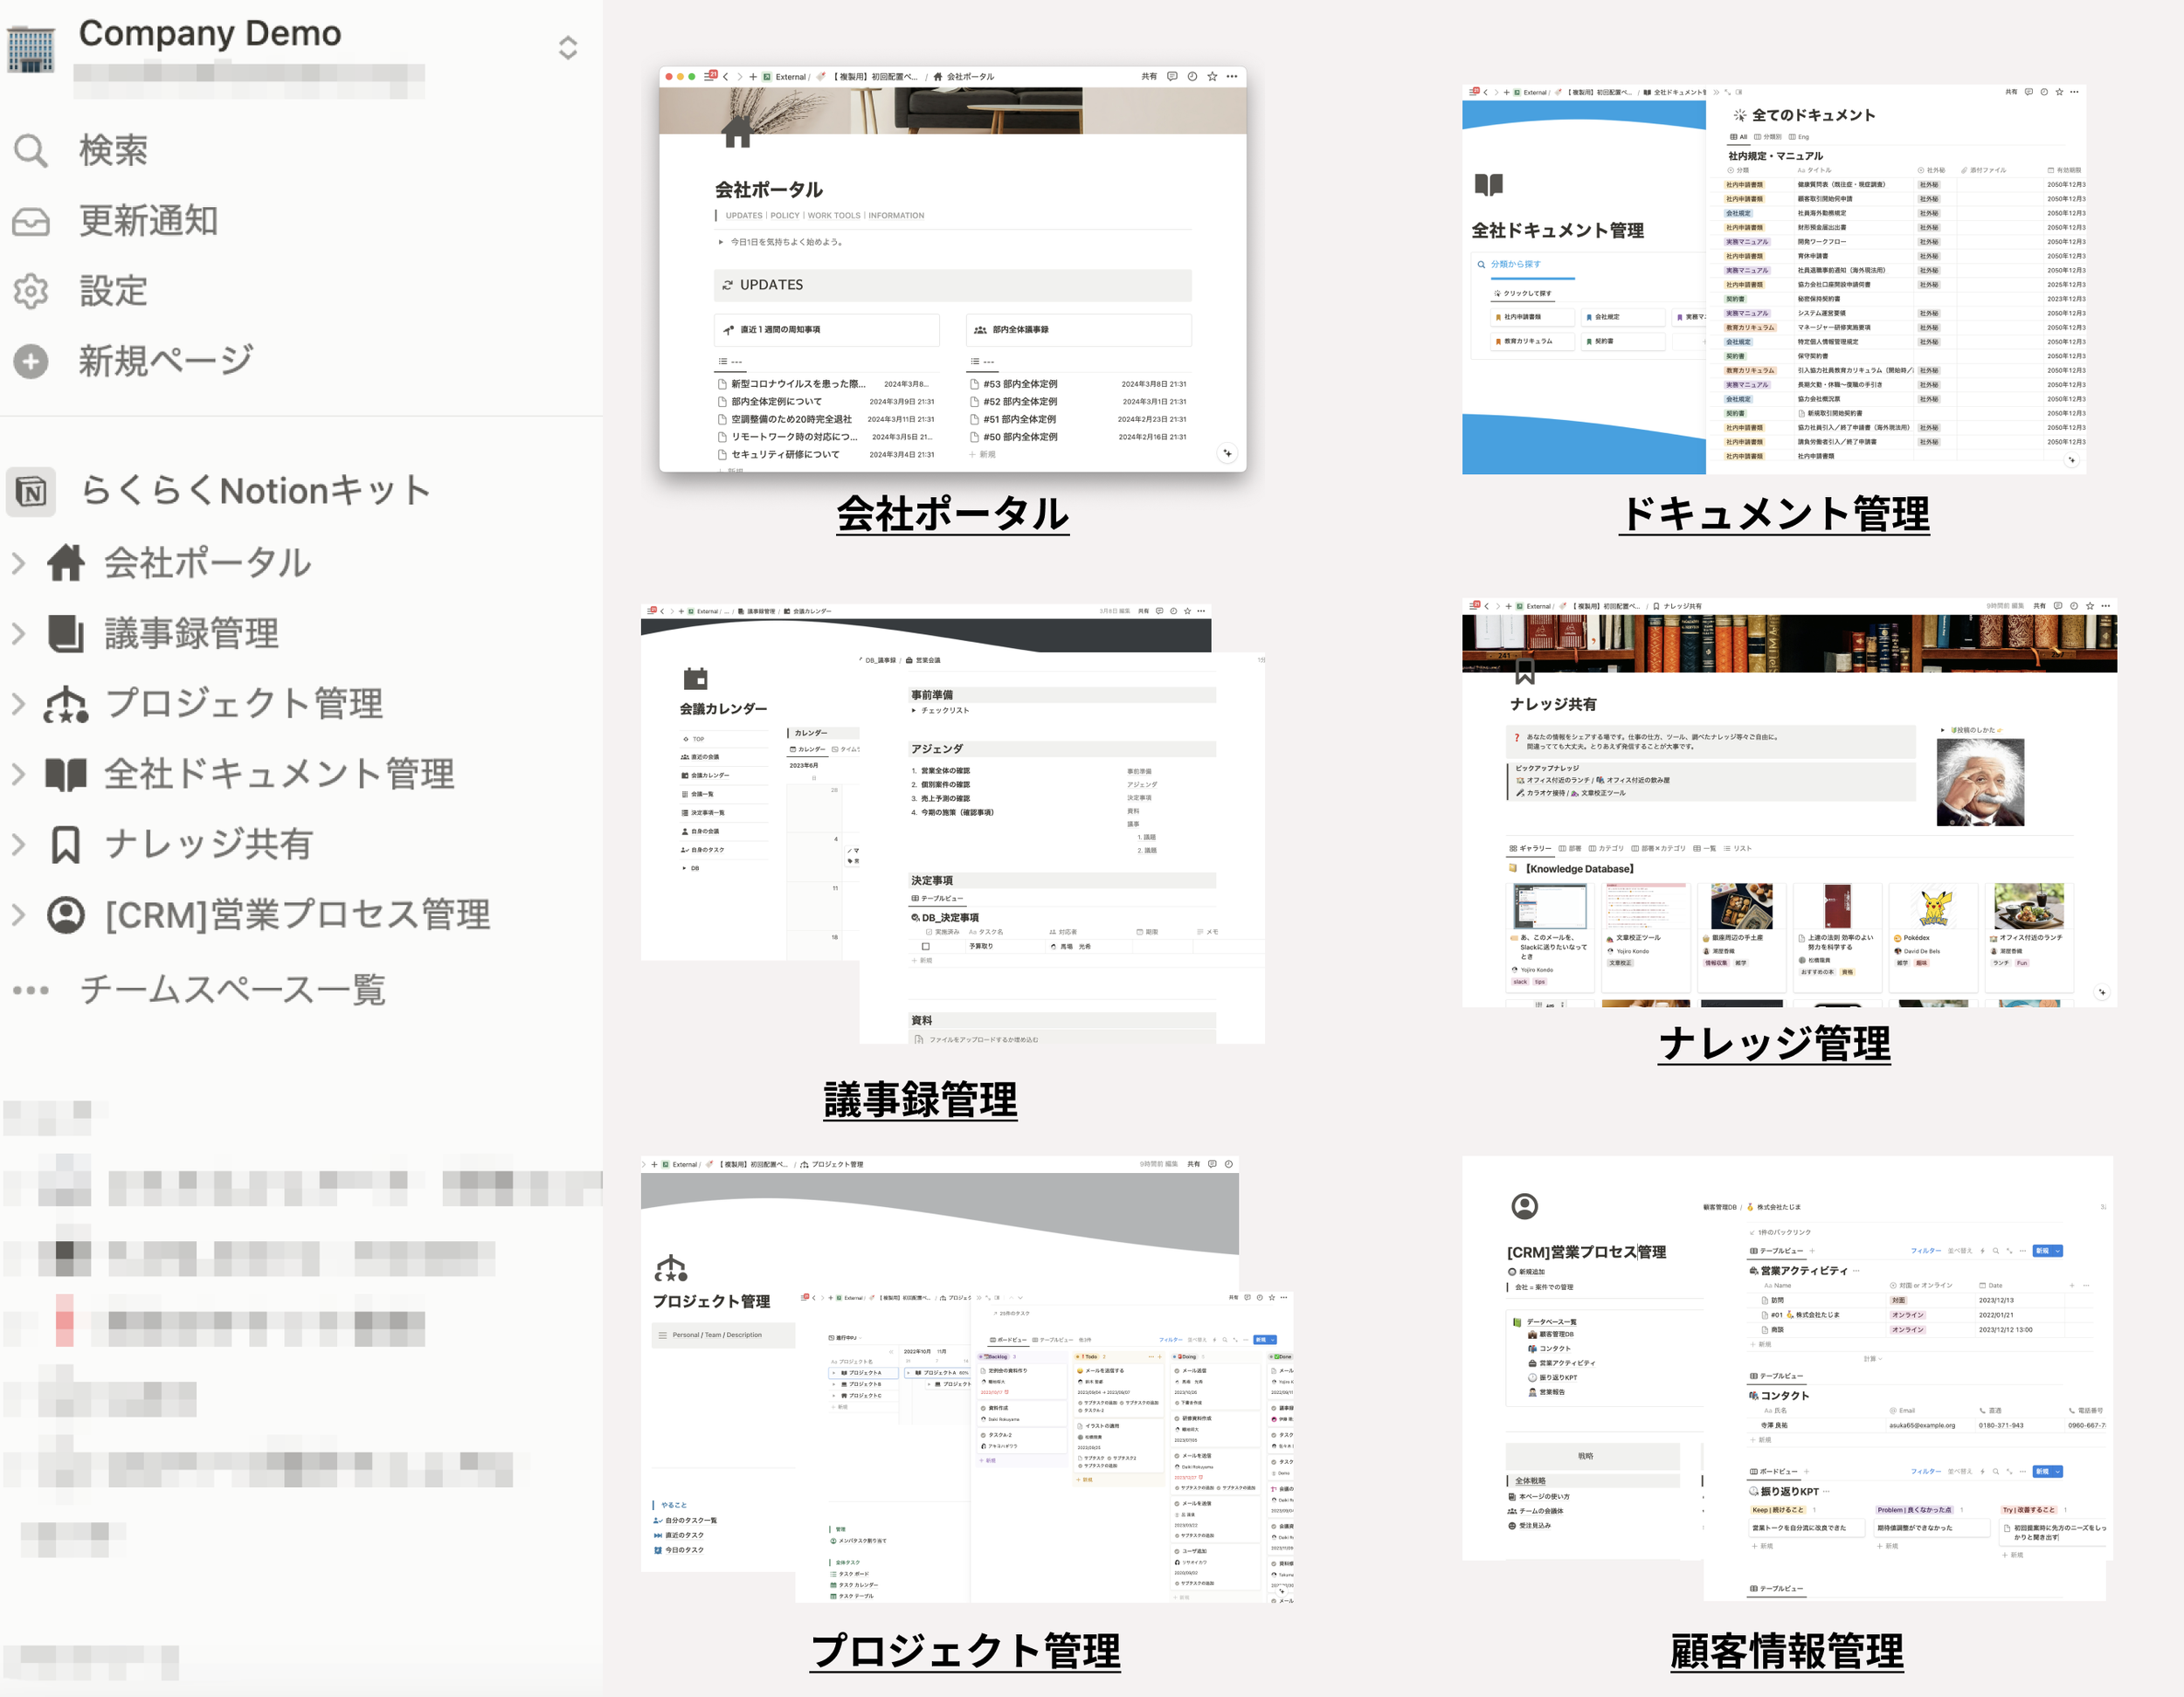Open 設定 gear icon
The image size is (2184, 1697).
[x=30, y=291]
